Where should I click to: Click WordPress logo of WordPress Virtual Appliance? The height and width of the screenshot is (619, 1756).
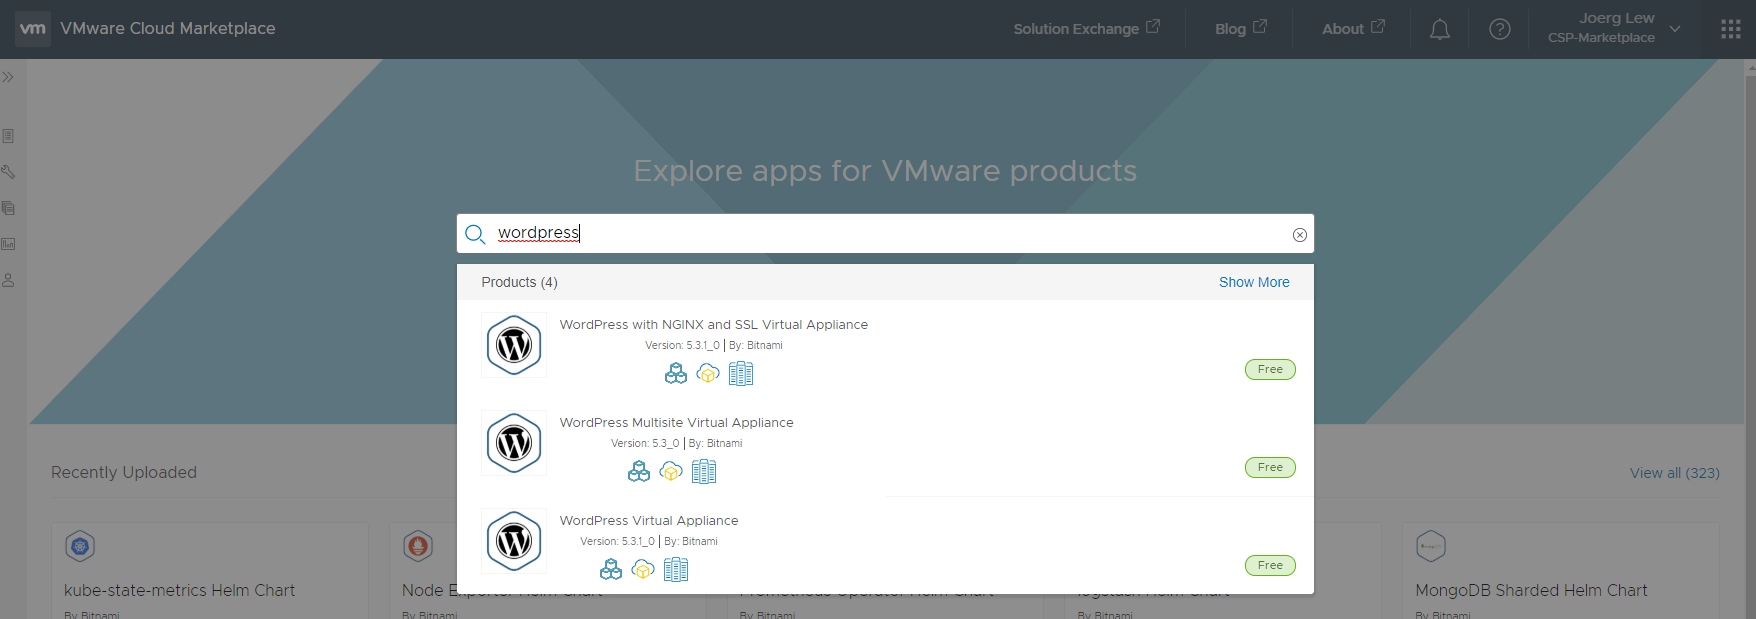point(514,541)
